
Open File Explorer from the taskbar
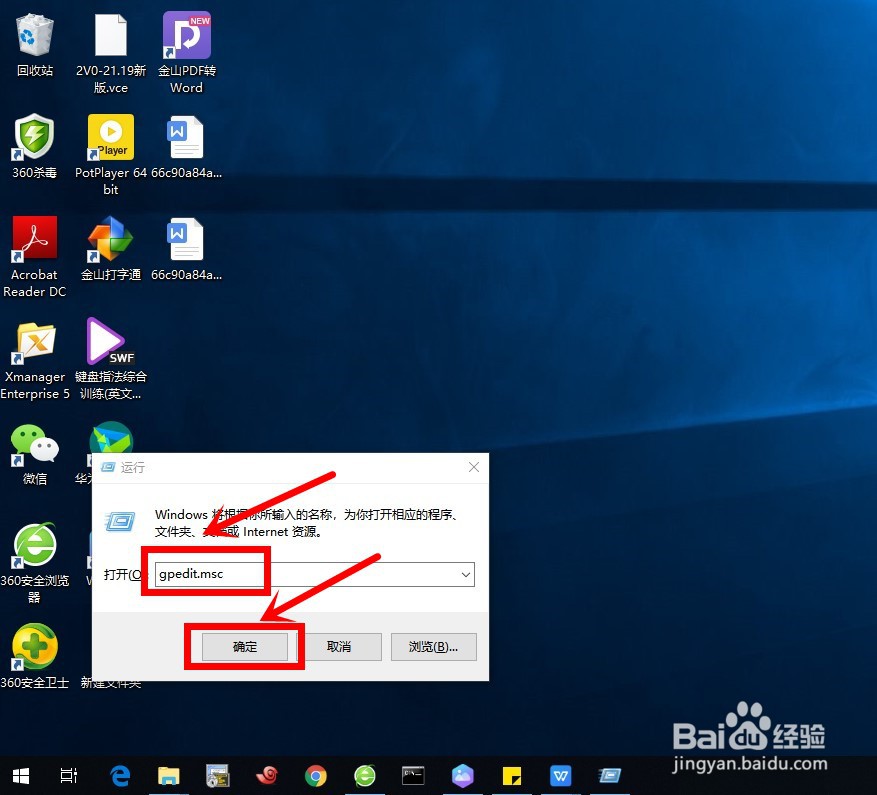[168, 776]
